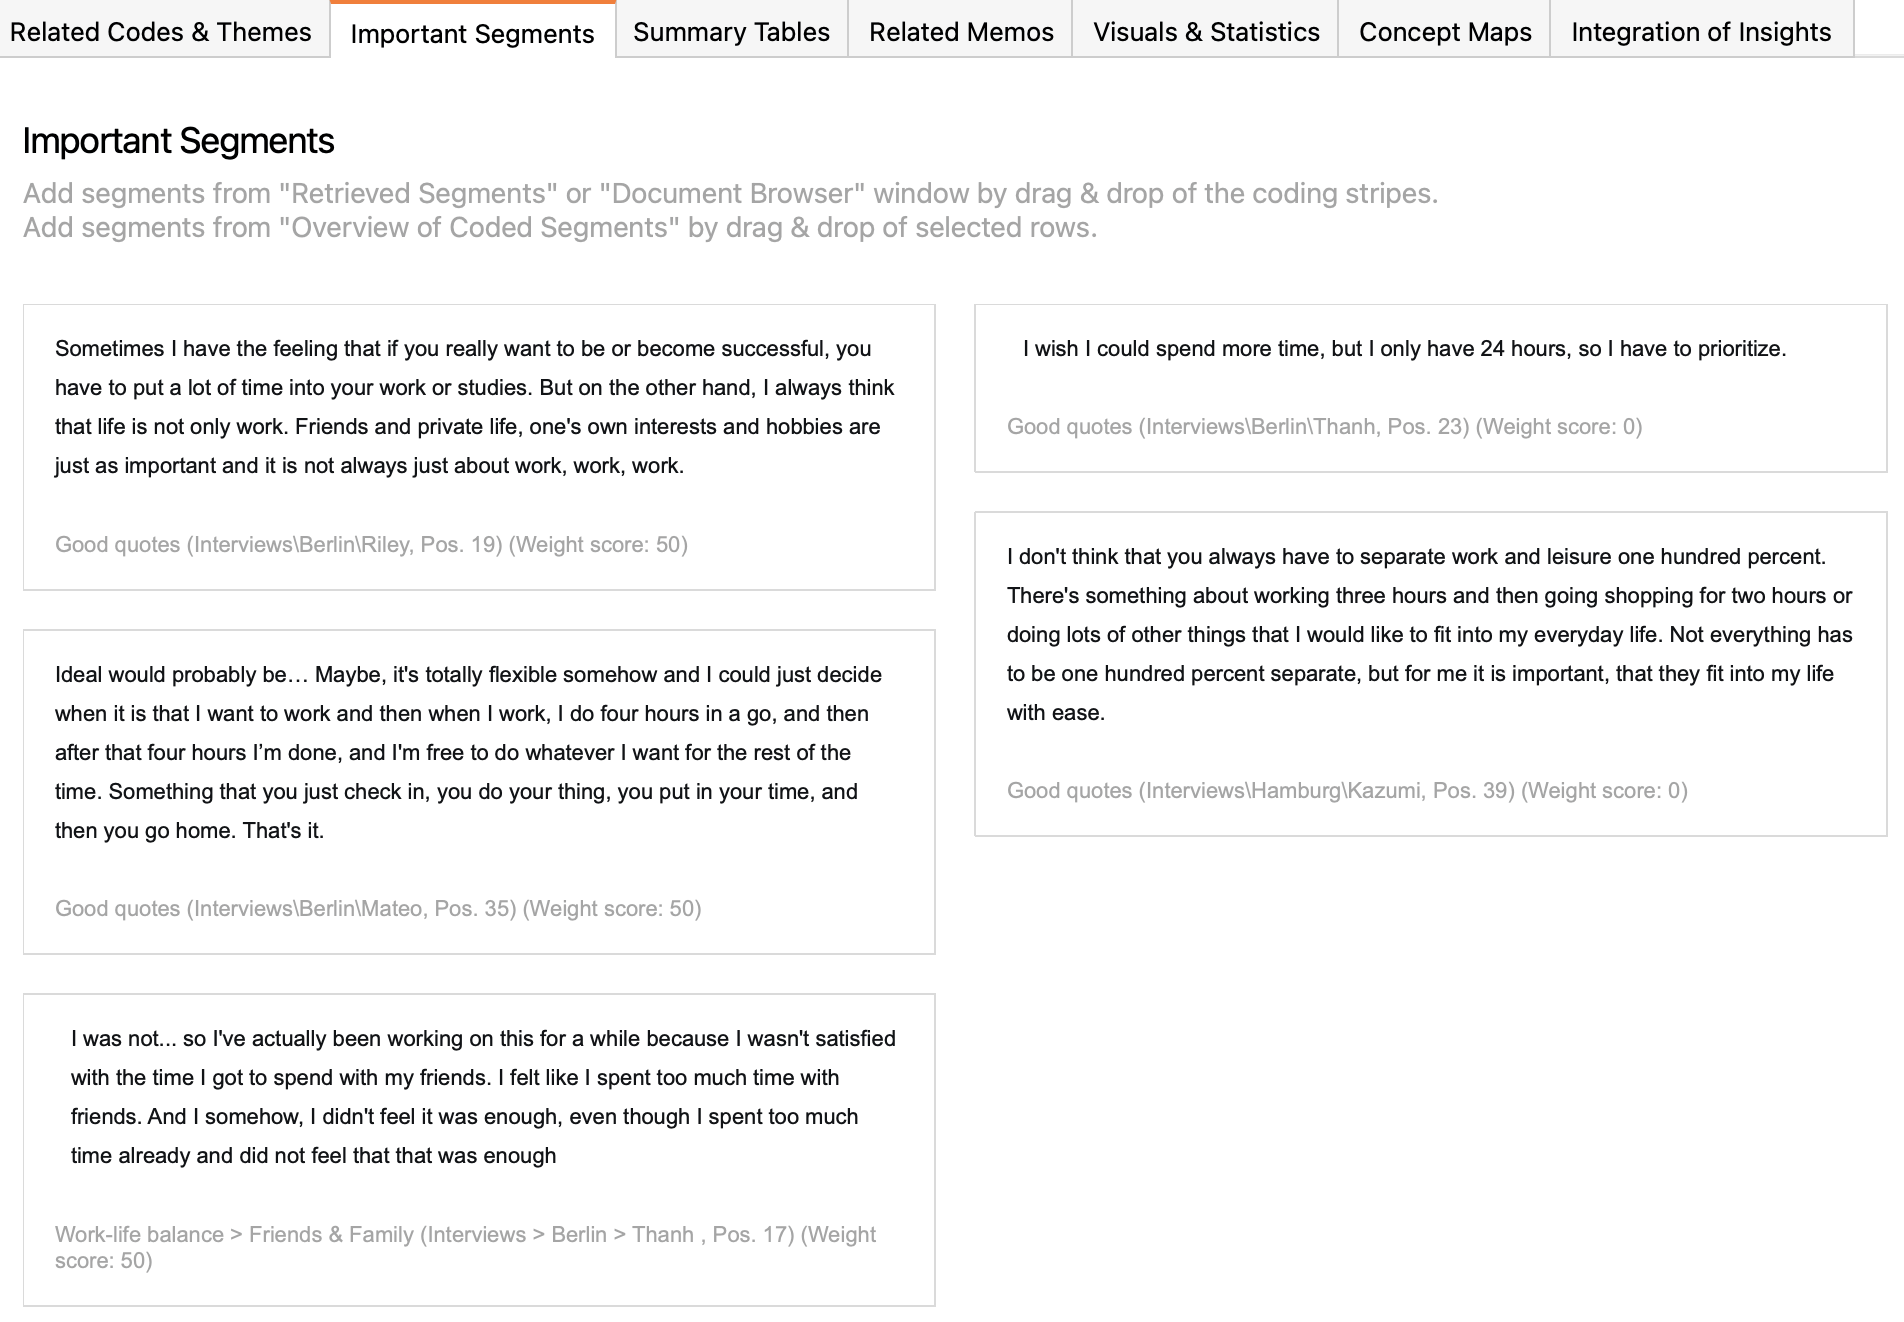Switch to Concept Maps tab
Image resolution: width=1904 pixels, height=1322 pixels.
click(1445, 32)
